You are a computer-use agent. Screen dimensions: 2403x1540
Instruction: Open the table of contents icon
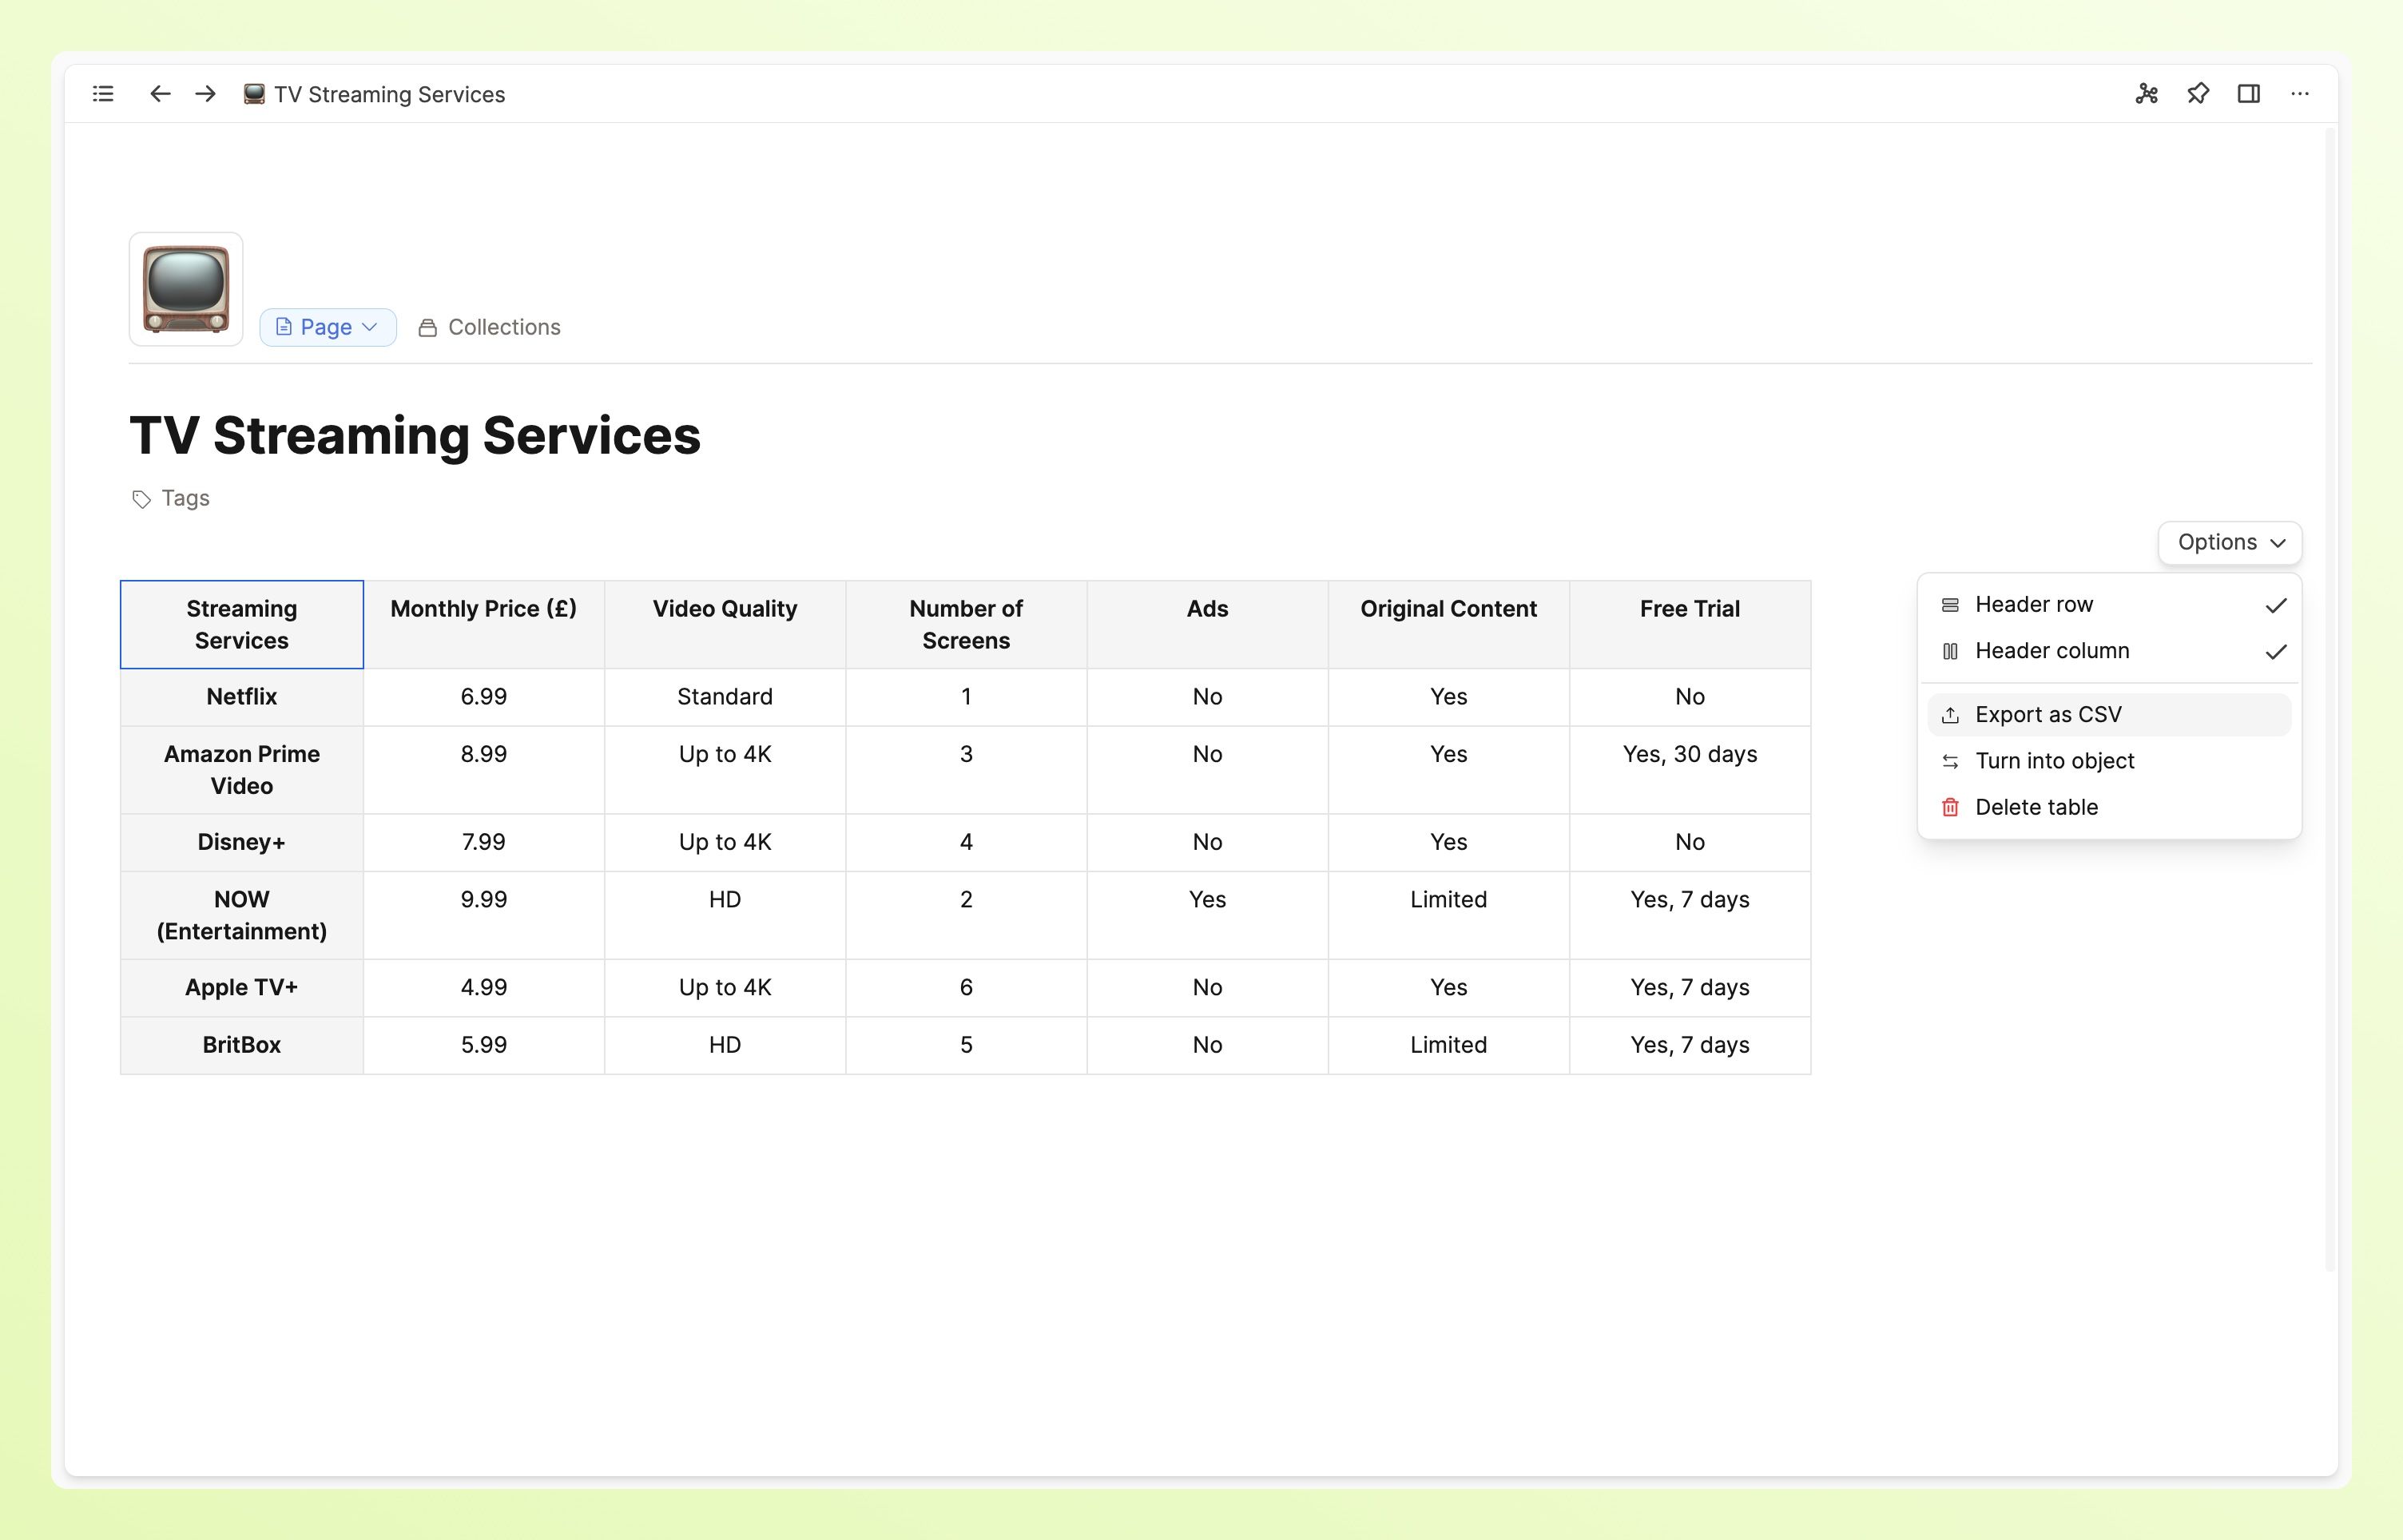[x=102, y=93]
